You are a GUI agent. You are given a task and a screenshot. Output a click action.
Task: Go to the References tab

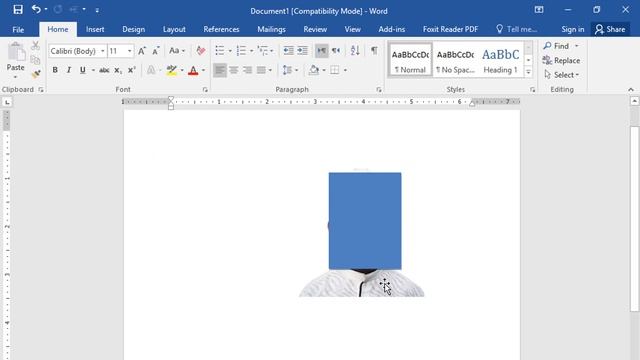click(x=221, y=29)
